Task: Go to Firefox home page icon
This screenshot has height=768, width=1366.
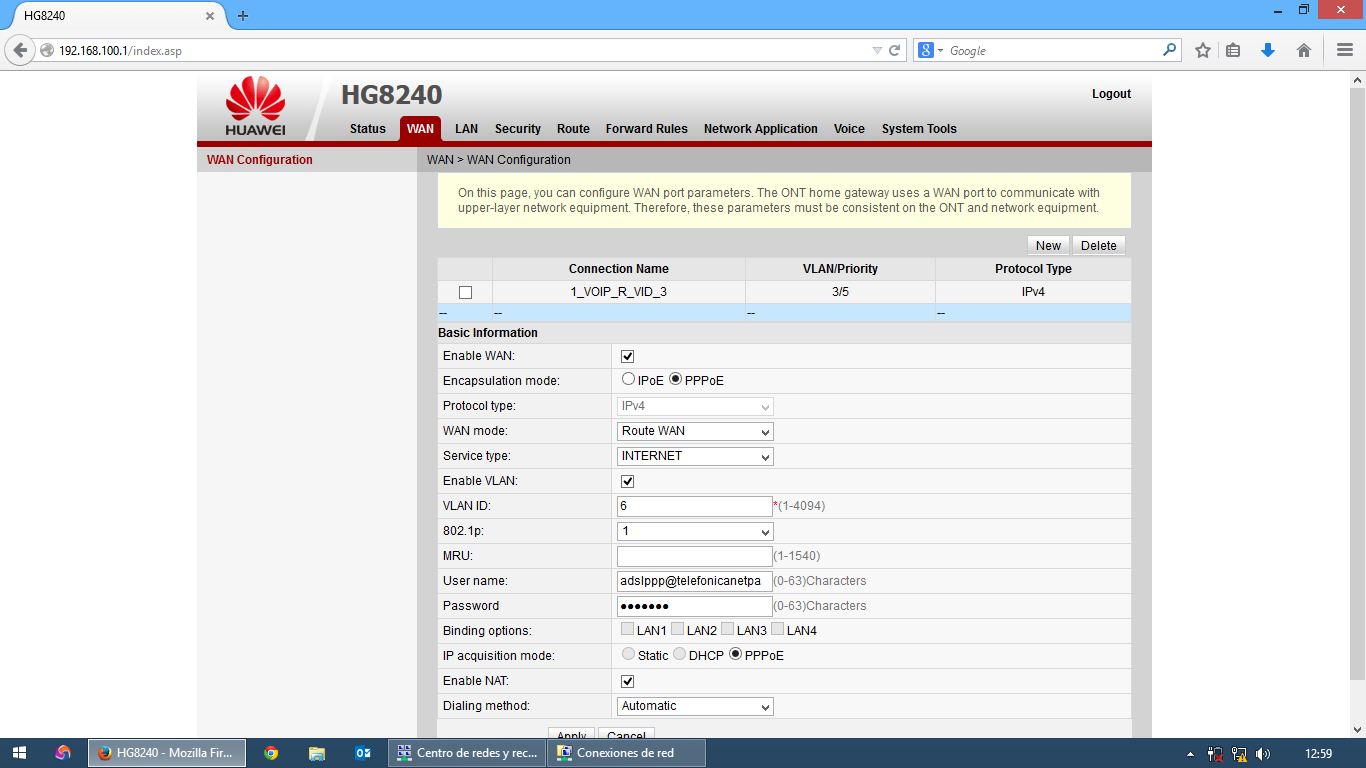Action: pyautogui.click(x=1304, y=50)
